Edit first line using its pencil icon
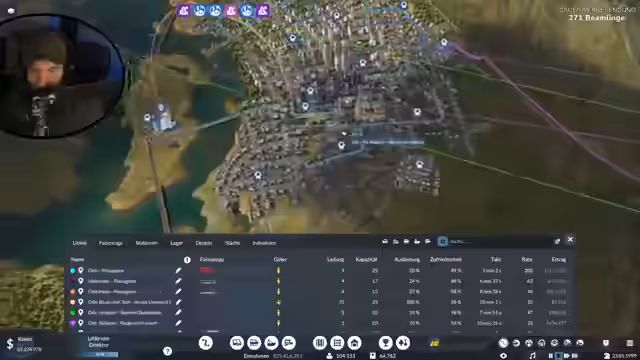Screen dimensions: 640x360 tap(178, 270)
